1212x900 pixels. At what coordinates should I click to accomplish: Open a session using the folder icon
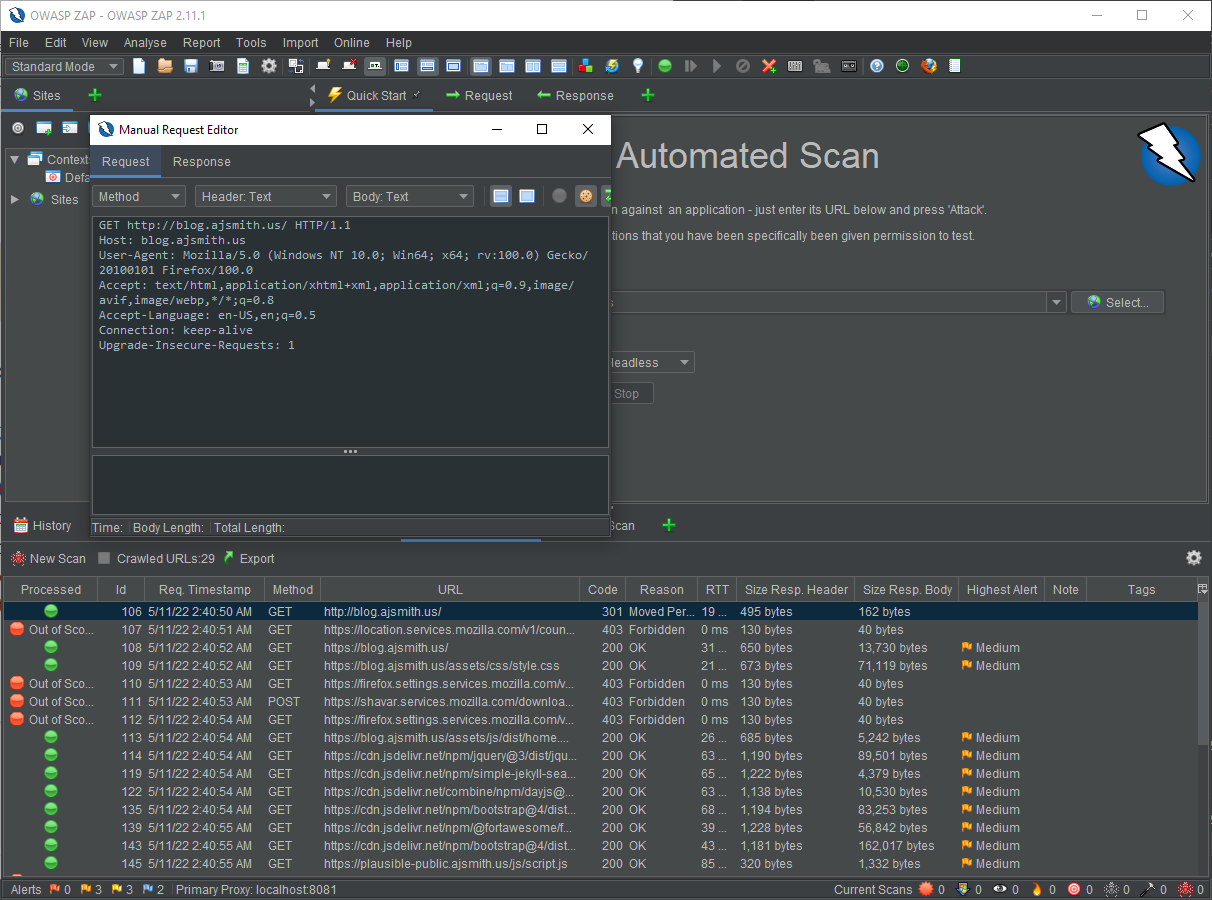point(165,65)
